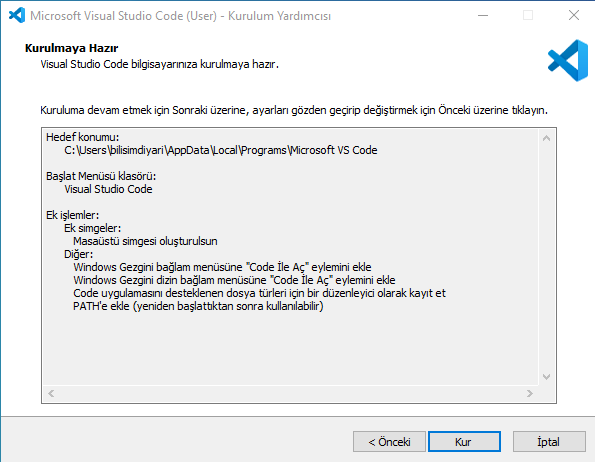This screenshot has width=595, height=462.
Task: Click the Kurulmaya Hazır heading
Action: 71,48
